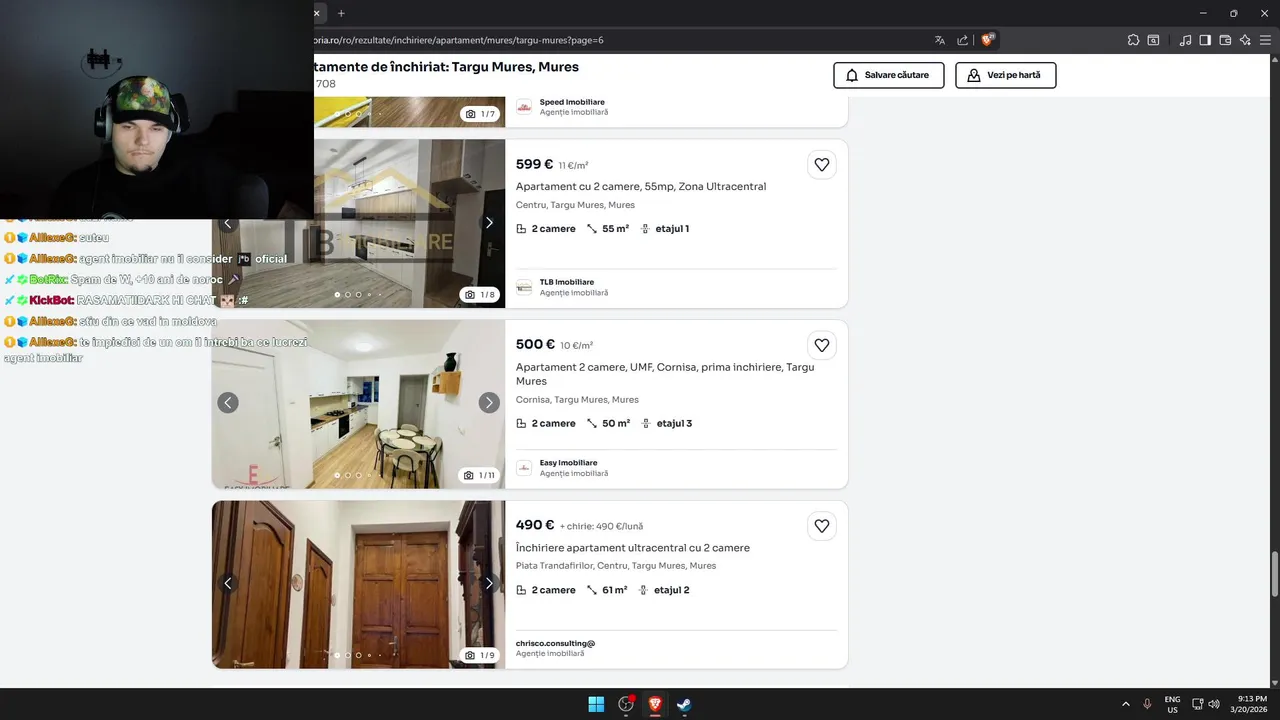Open the browser extensions puzzle icon
This screenshot has width=1280, height=720.
(x=1133, y=40)
